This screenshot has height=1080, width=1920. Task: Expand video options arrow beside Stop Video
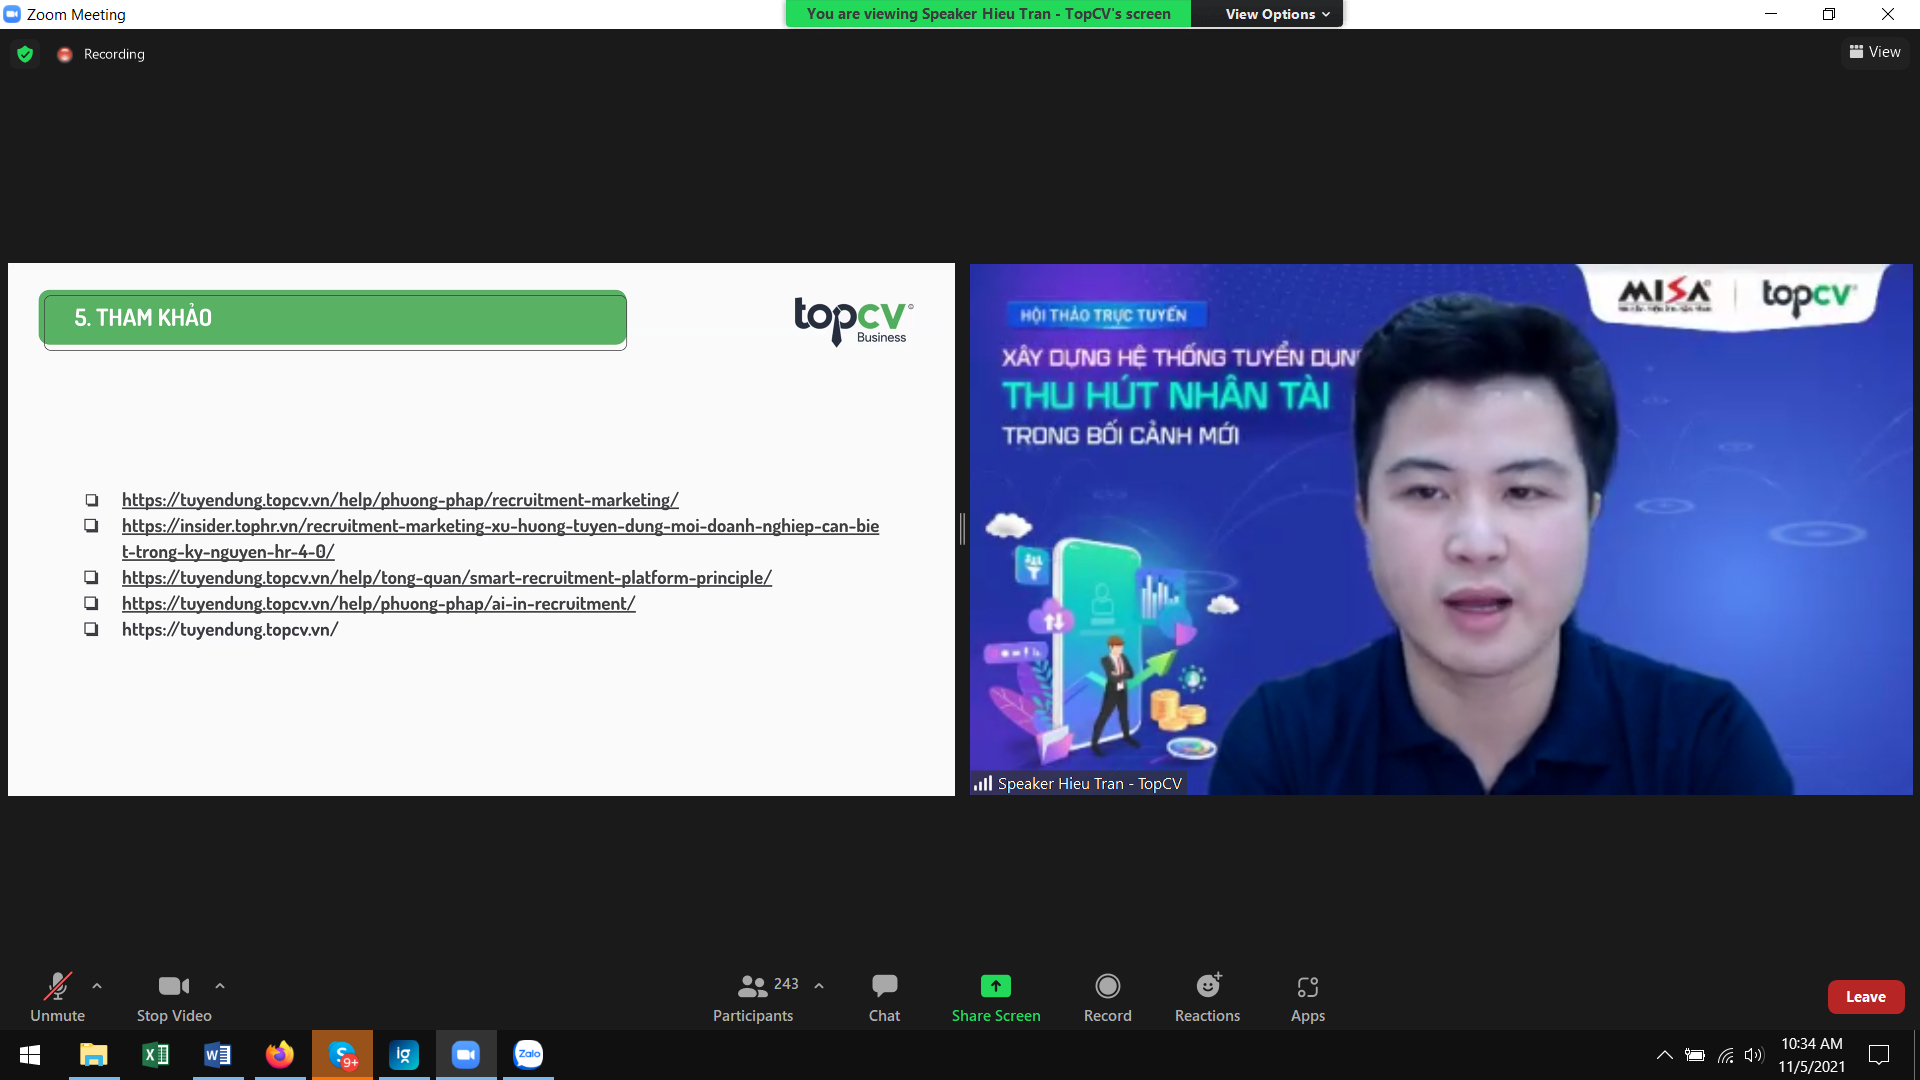point(220,986)
